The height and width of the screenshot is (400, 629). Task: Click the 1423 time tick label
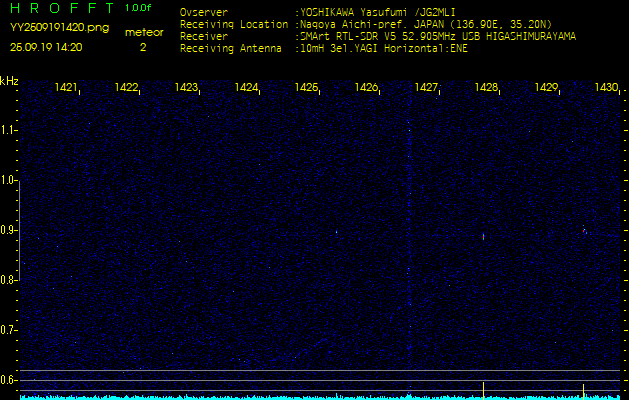[x=186, y=87]
